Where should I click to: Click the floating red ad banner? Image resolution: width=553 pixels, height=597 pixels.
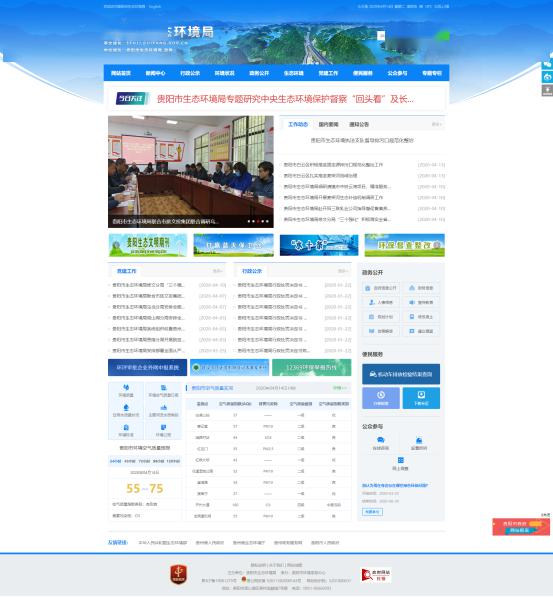521,527
